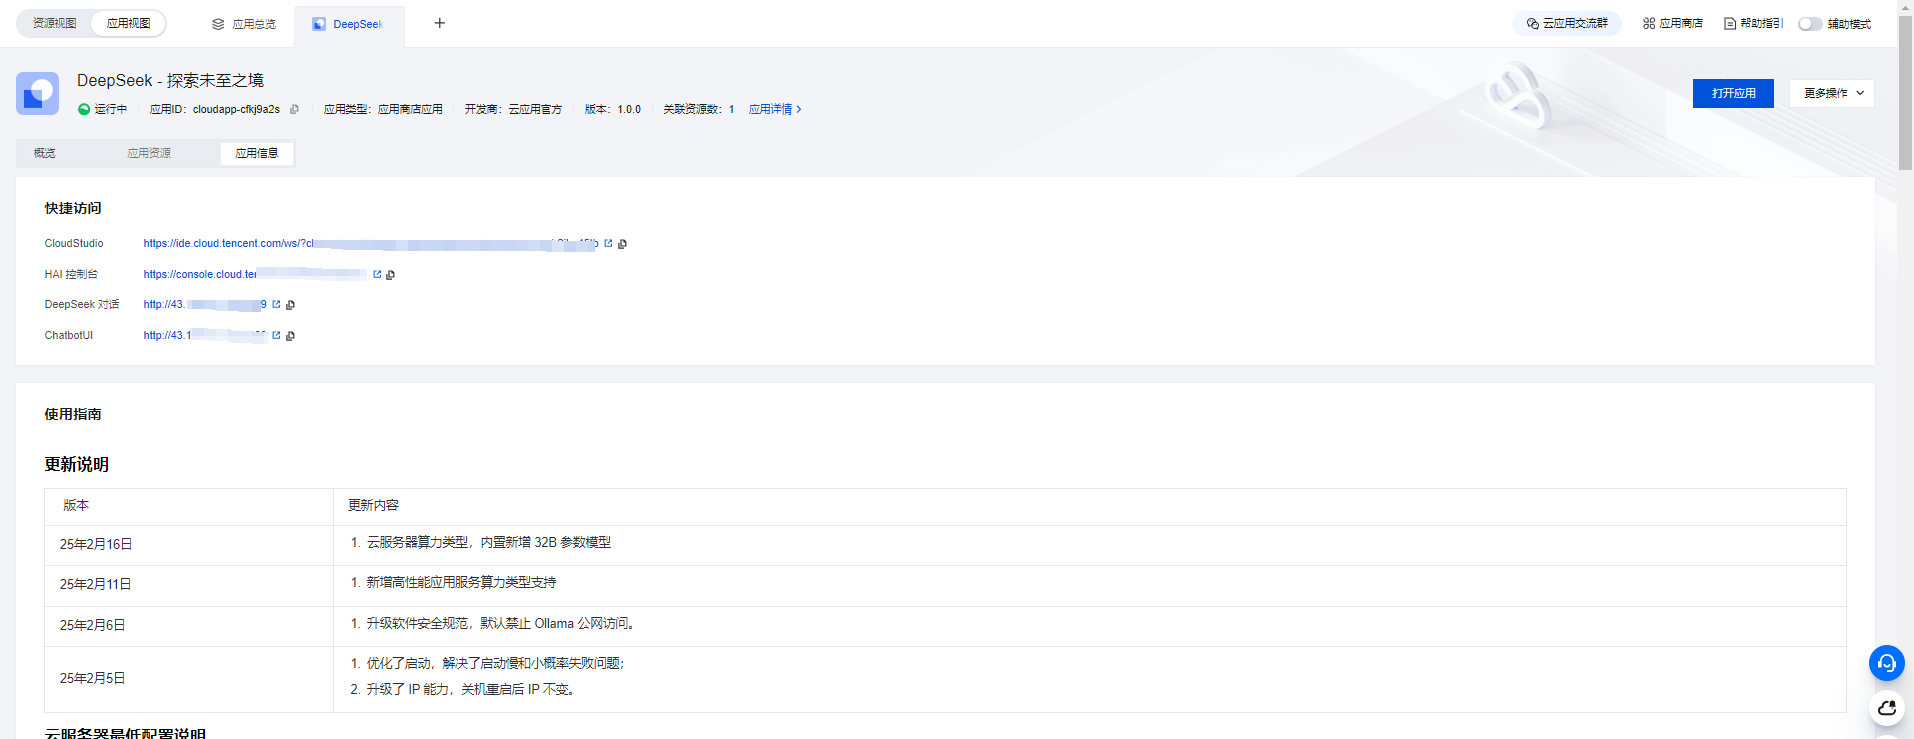
Task: Open 云应用交流群 button
Action: [x=1567, y=23]
